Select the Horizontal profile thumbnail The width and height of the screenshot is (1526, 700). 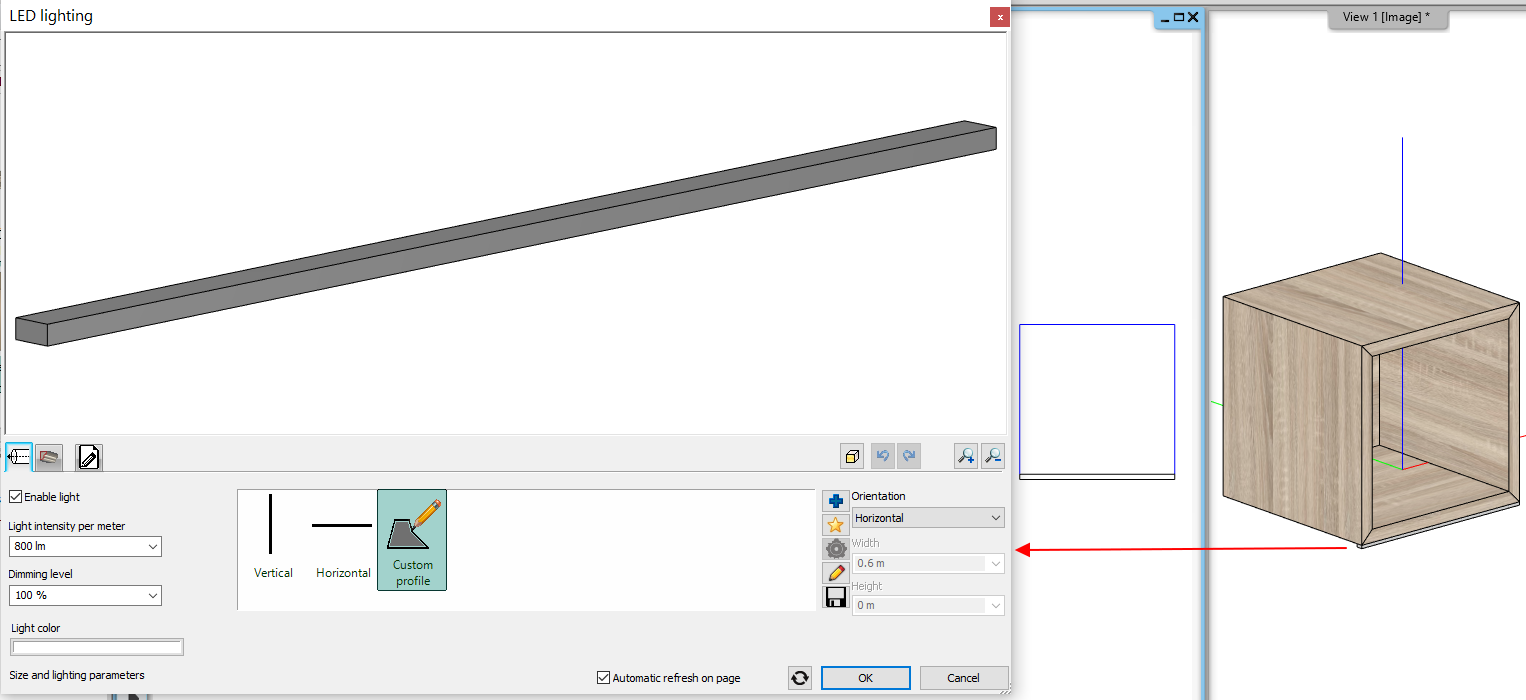pos(343,538)
